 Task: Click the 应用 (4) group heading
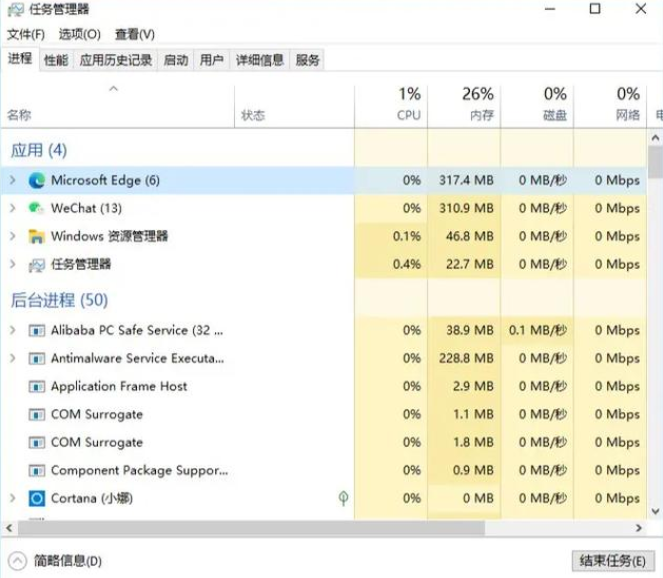[38, 150]
